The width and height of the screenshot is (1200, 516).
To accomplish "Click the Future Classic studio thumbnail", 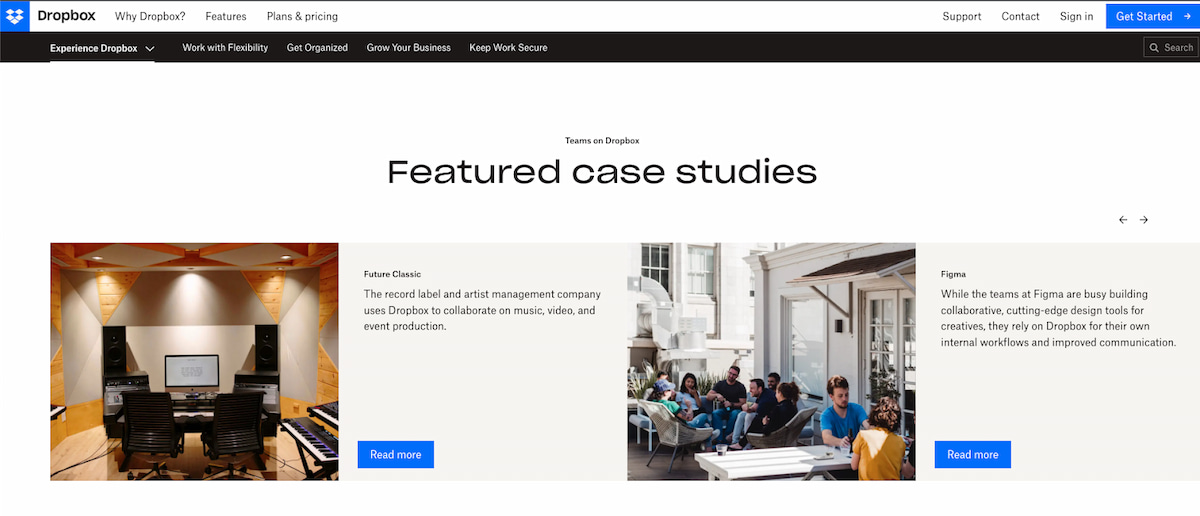I will click(x=194, y=361).
